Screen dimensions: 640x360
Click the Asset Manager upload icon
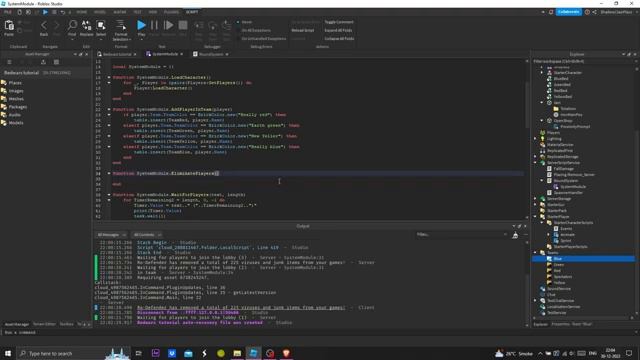click(43, 62)
